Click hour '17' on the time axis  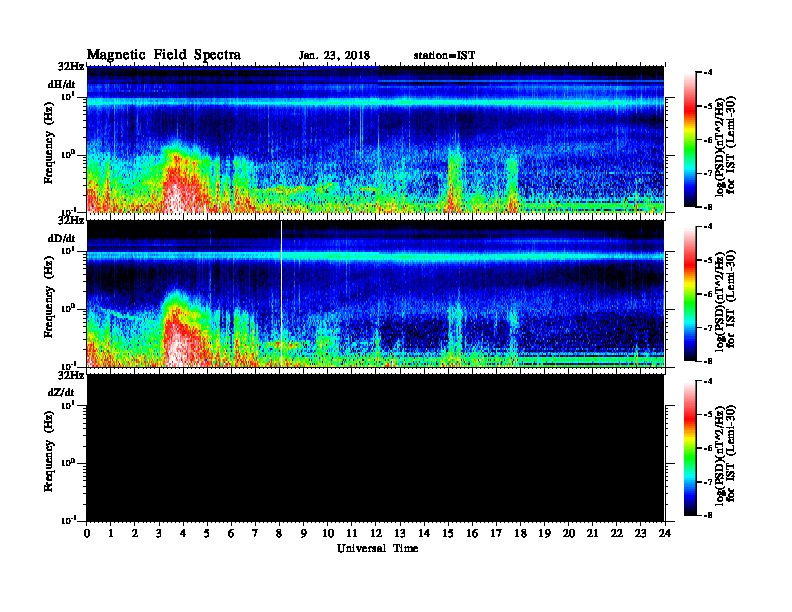(496, 534)
